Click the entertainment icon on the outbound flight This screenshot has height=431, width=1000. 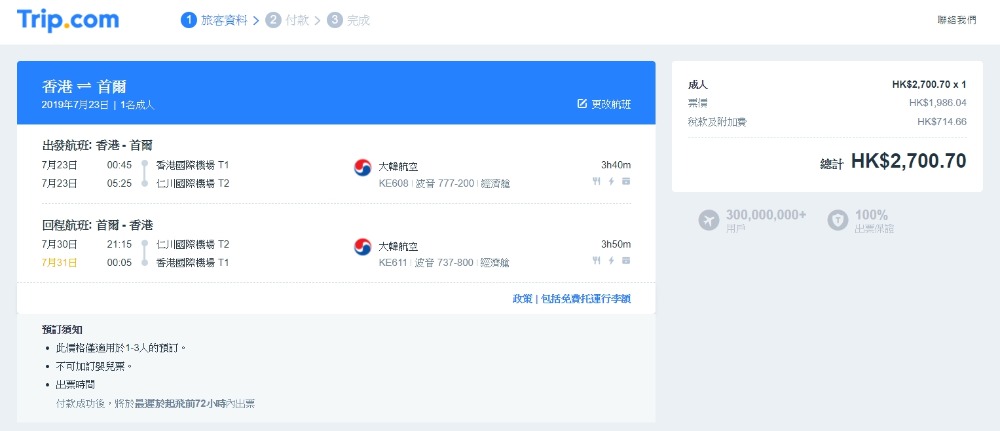pyautogui.click(x=626, y=181)
